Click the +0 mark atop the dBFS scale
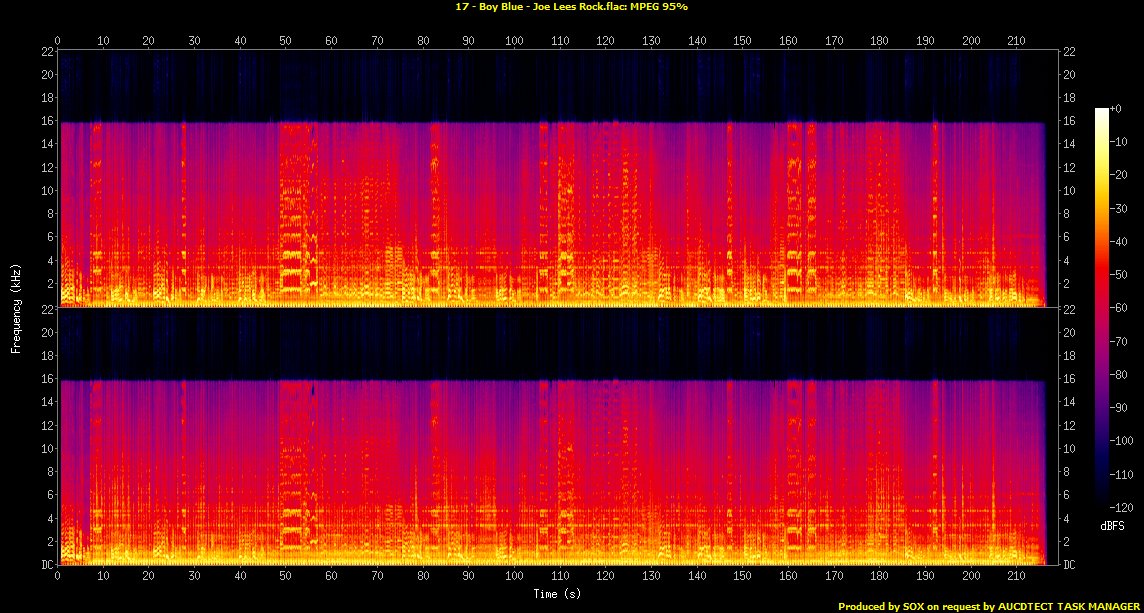1144x613 pixels. click(x=1122, y=108)
